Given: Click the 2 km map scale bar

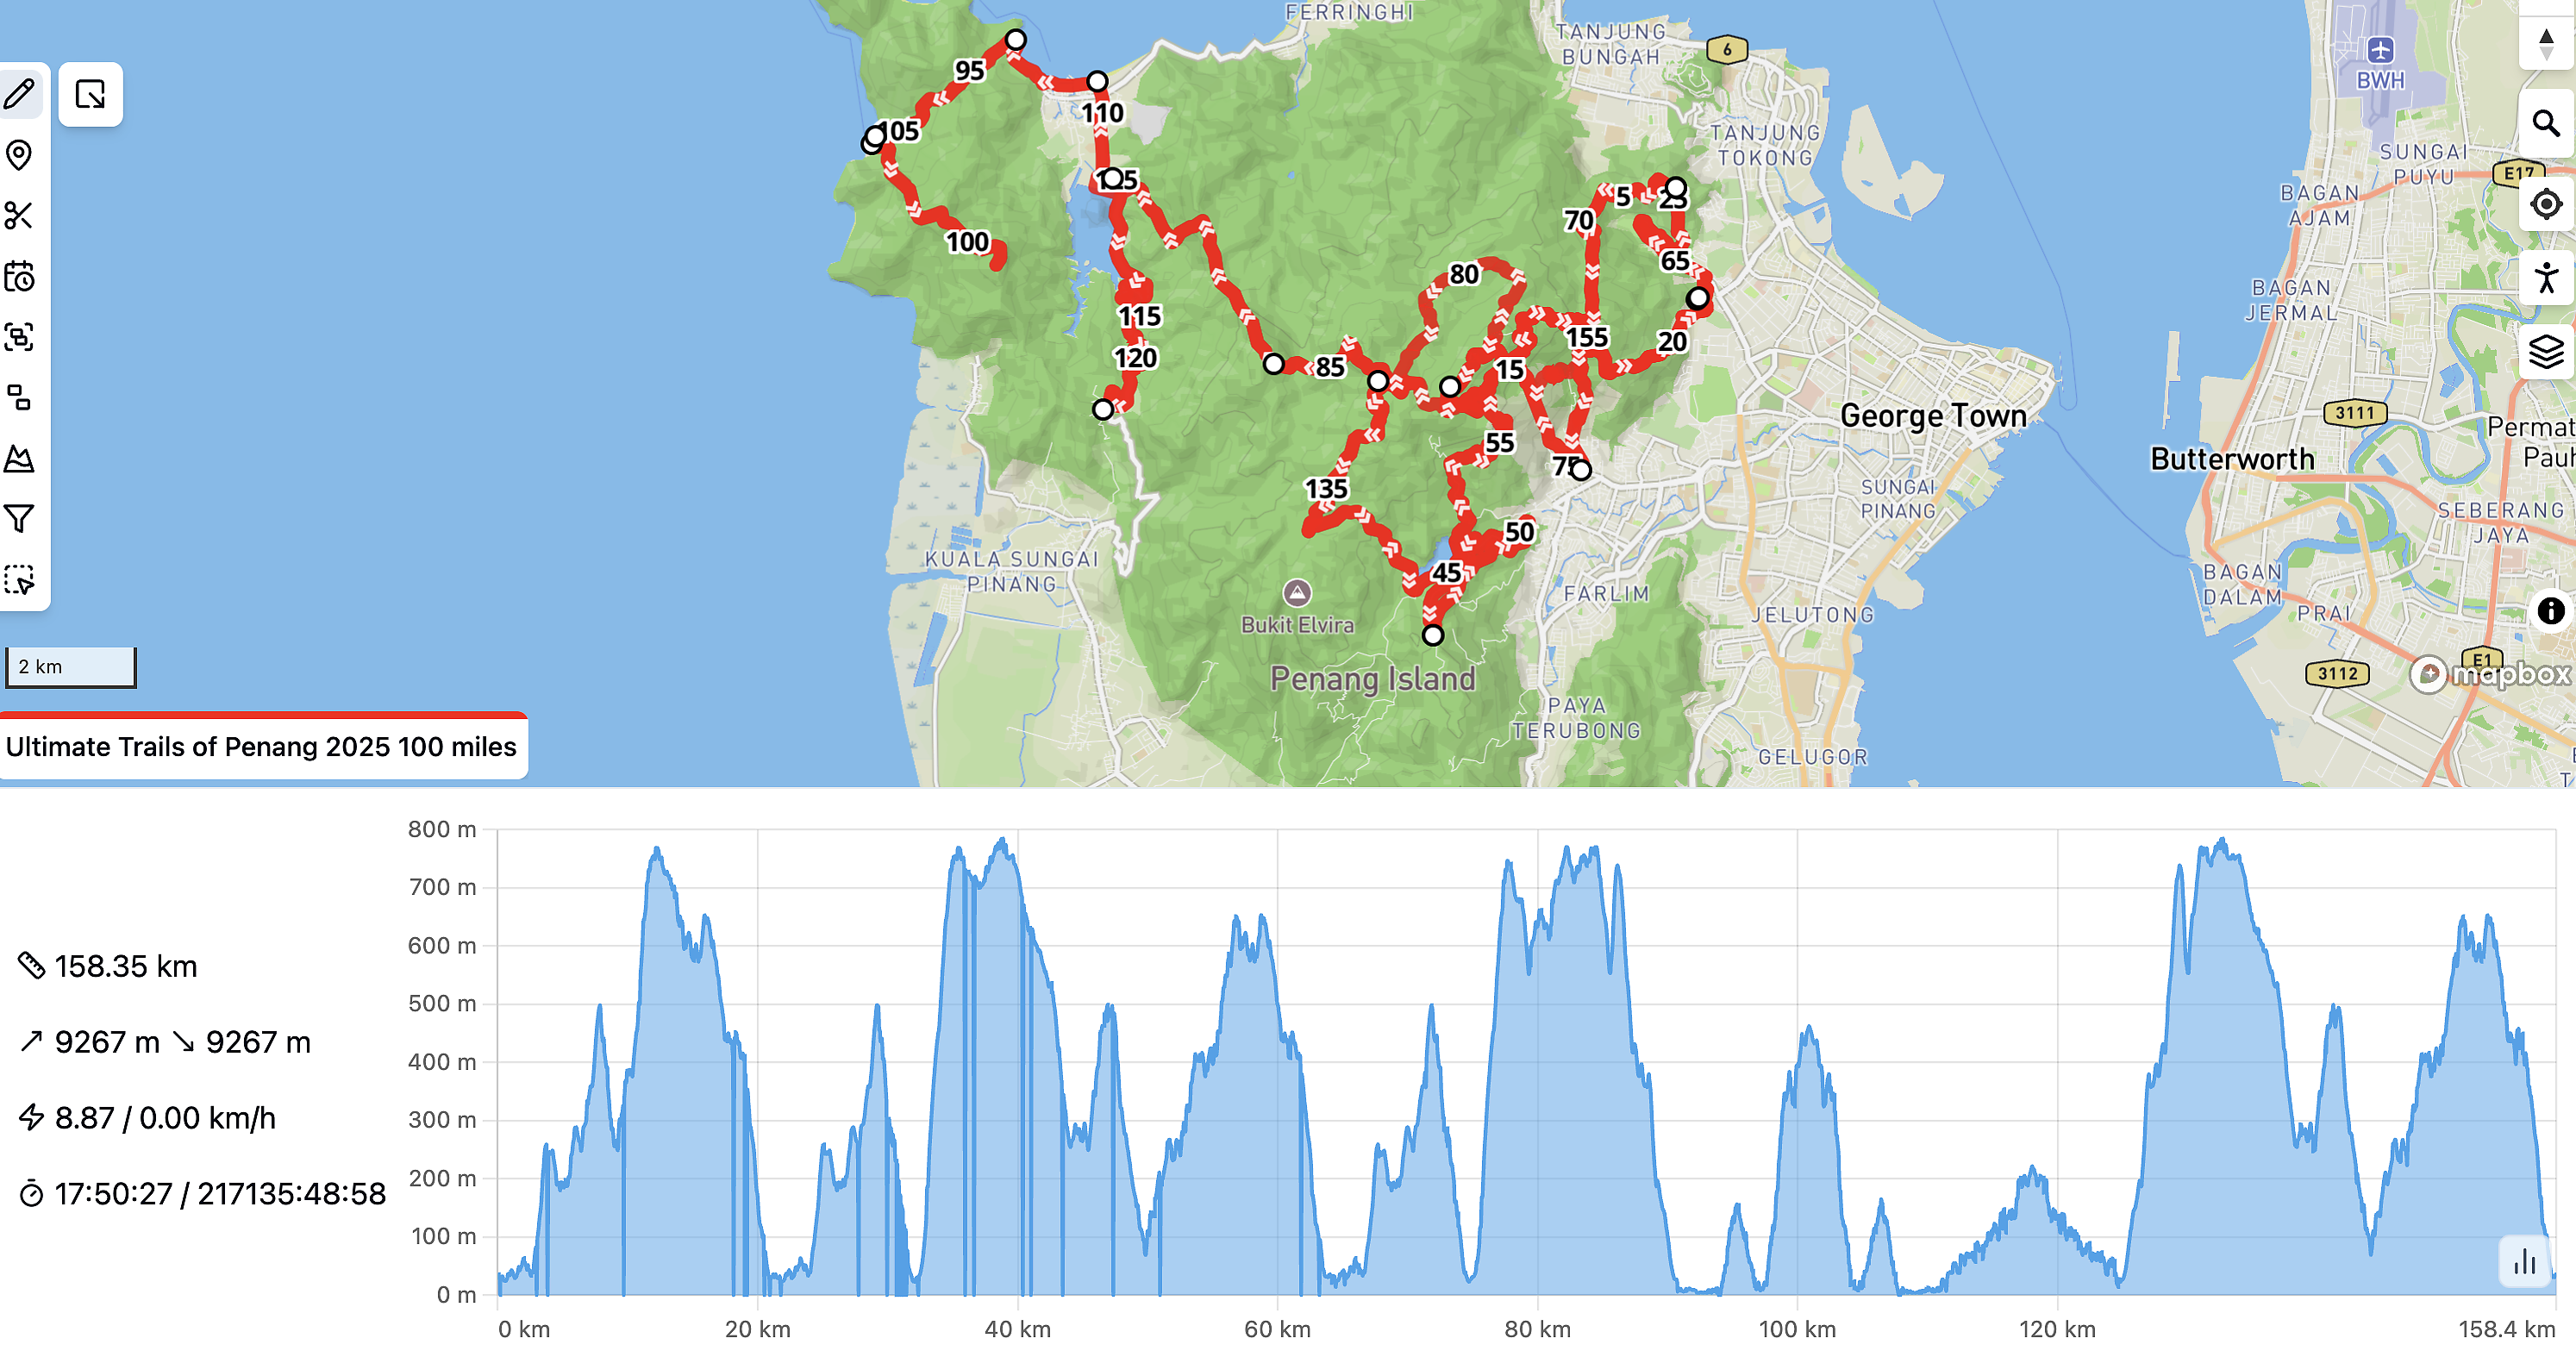Looking at the screenshot, I should click(x=70, y=667).
